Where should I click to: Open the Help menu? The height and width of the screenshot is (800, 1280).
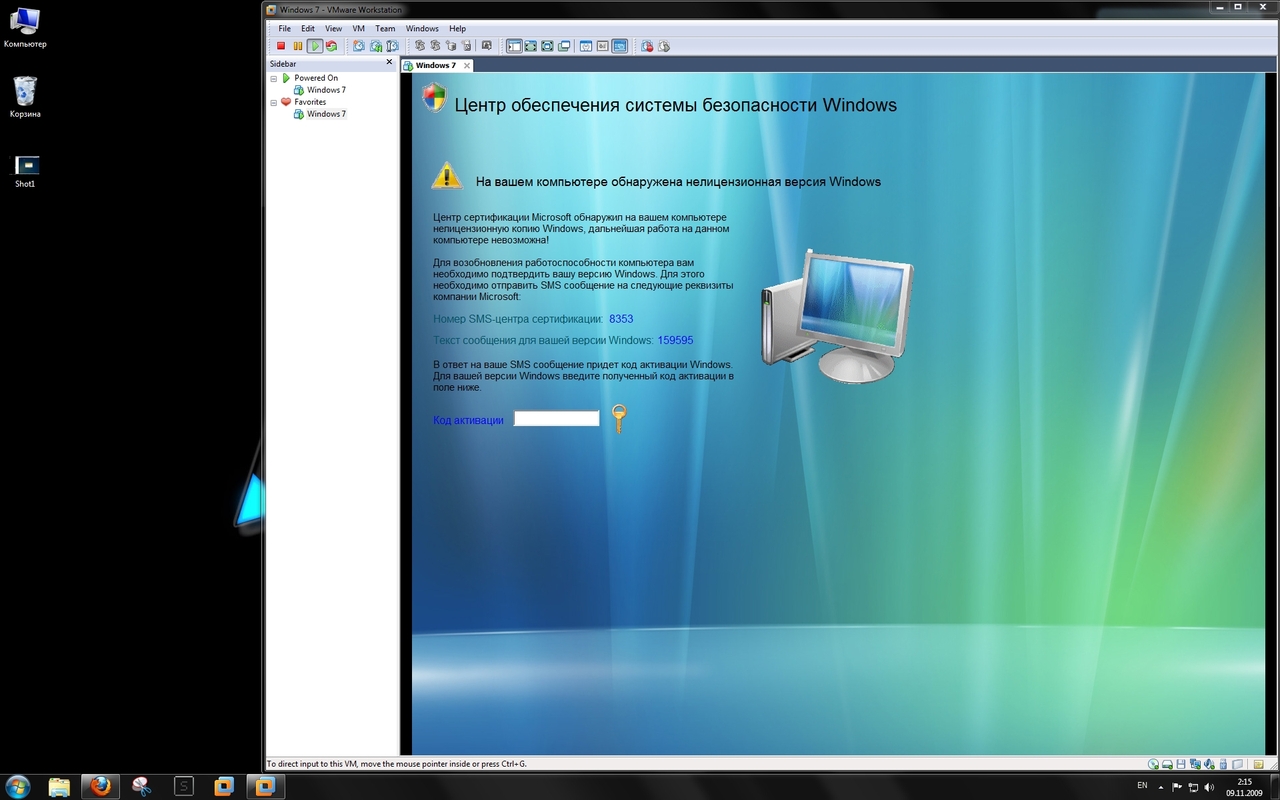pyautogui.click(x=457, y=29)
